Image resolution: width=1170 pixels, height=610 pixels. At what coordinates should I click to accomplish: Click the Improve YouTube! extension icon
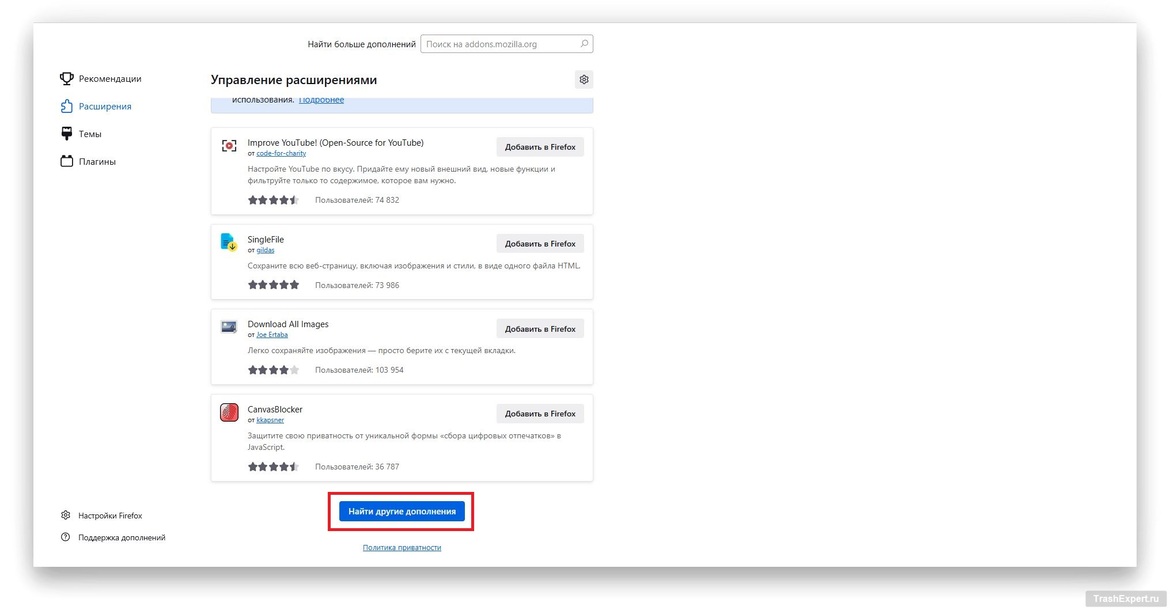coord(229,146)
